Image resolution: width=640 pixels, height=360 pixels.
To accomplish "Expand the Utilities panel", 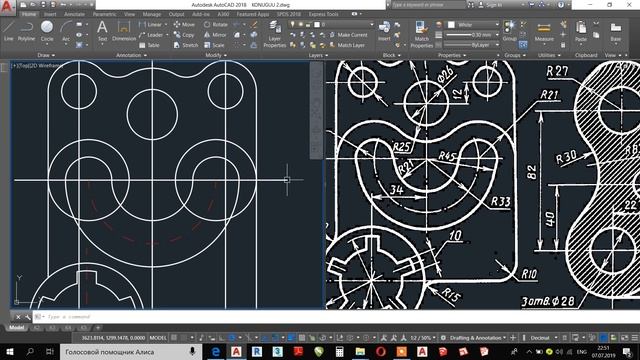I will click(x=550, y=55).
